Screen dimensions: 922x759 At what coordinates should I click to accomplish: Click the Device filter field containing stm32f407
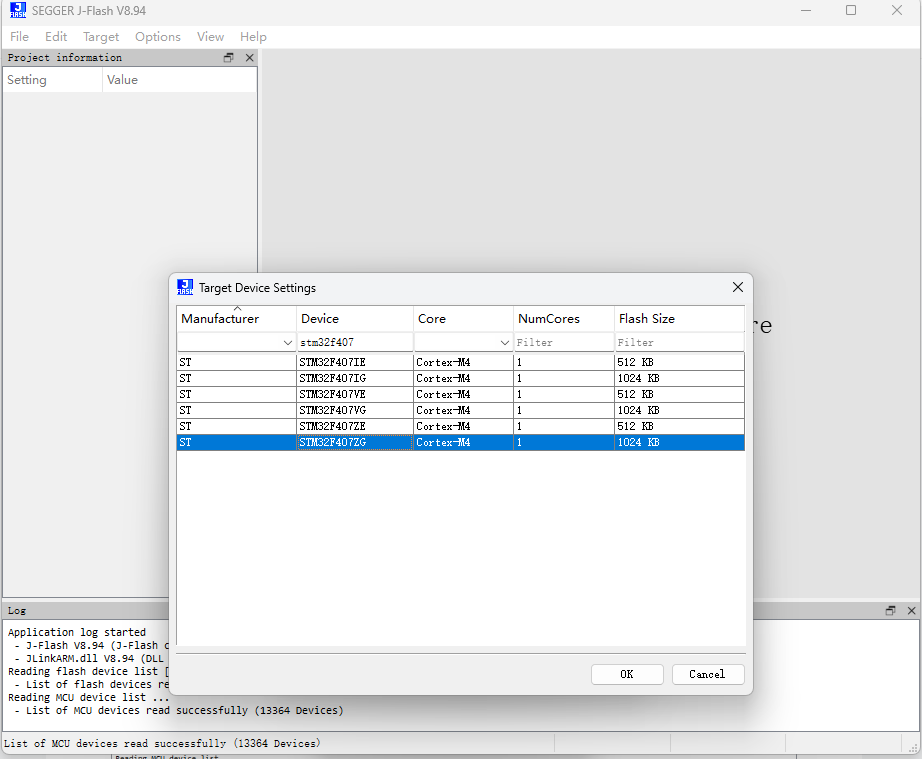coord(355,342)
